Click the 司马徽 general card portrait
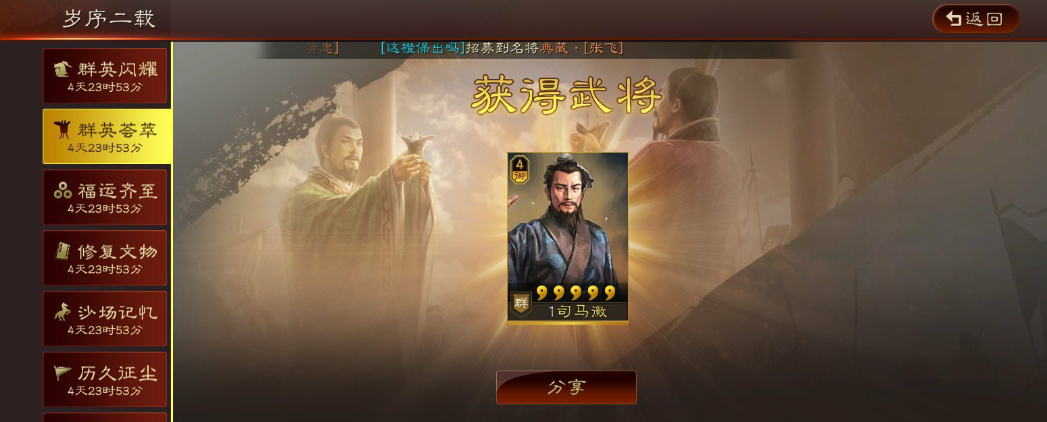 (x=568, y=238)
